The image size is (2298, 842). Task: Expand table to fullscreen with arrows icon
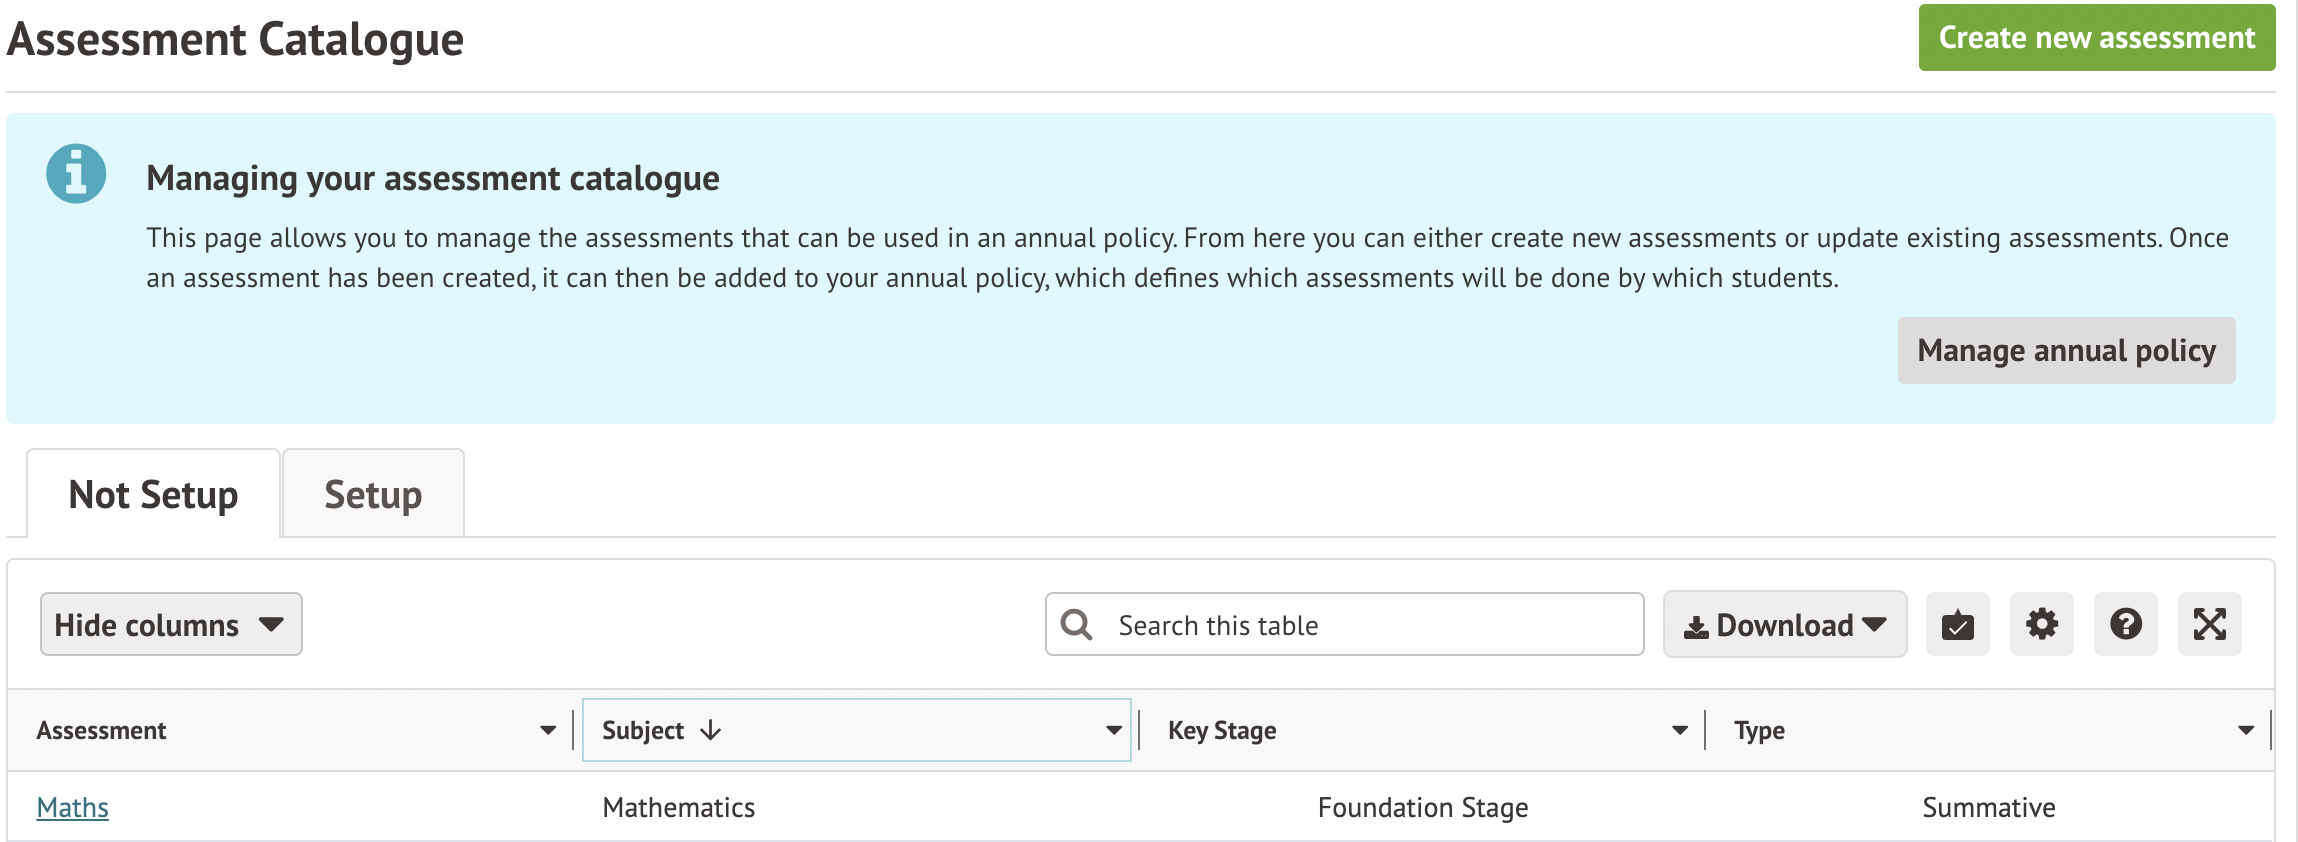pyautogui.click(x=2209, y=625)
